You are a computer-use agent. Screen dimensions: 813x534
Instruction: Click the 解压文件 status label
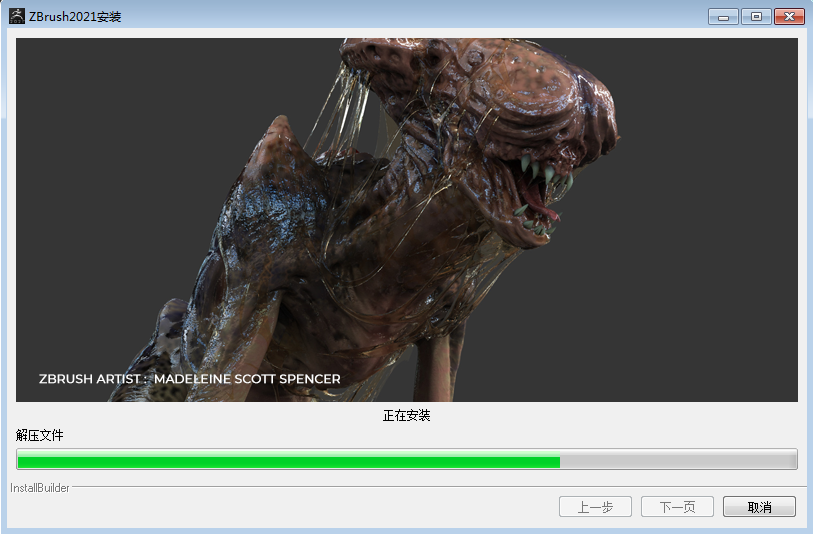coord(39,435)
